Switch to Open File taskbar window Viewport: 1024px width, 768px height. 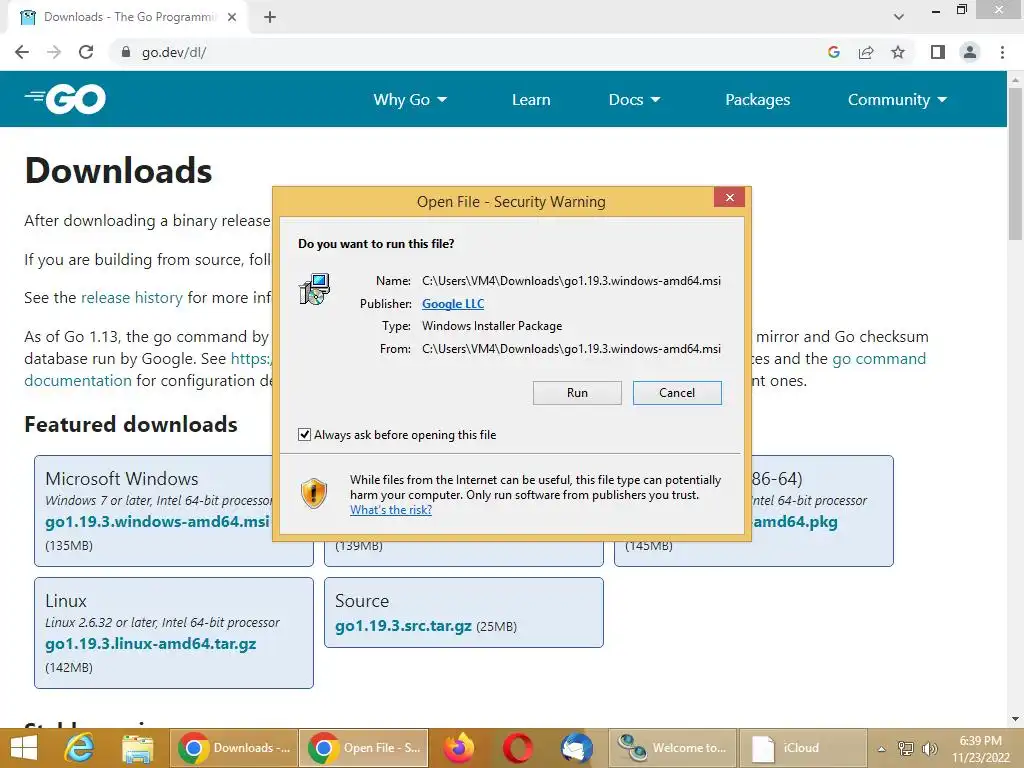click(364, 748)
